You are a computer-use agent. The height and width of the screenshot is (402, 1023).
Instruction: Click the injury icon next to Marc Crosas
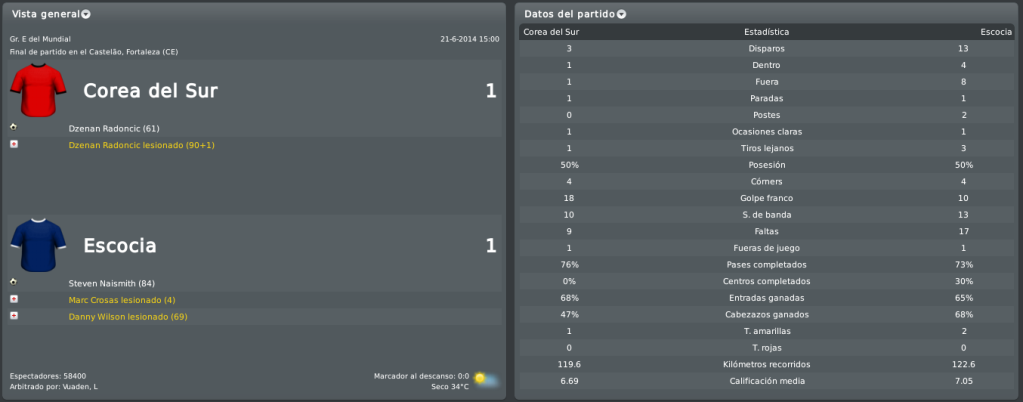click(14, 299)
